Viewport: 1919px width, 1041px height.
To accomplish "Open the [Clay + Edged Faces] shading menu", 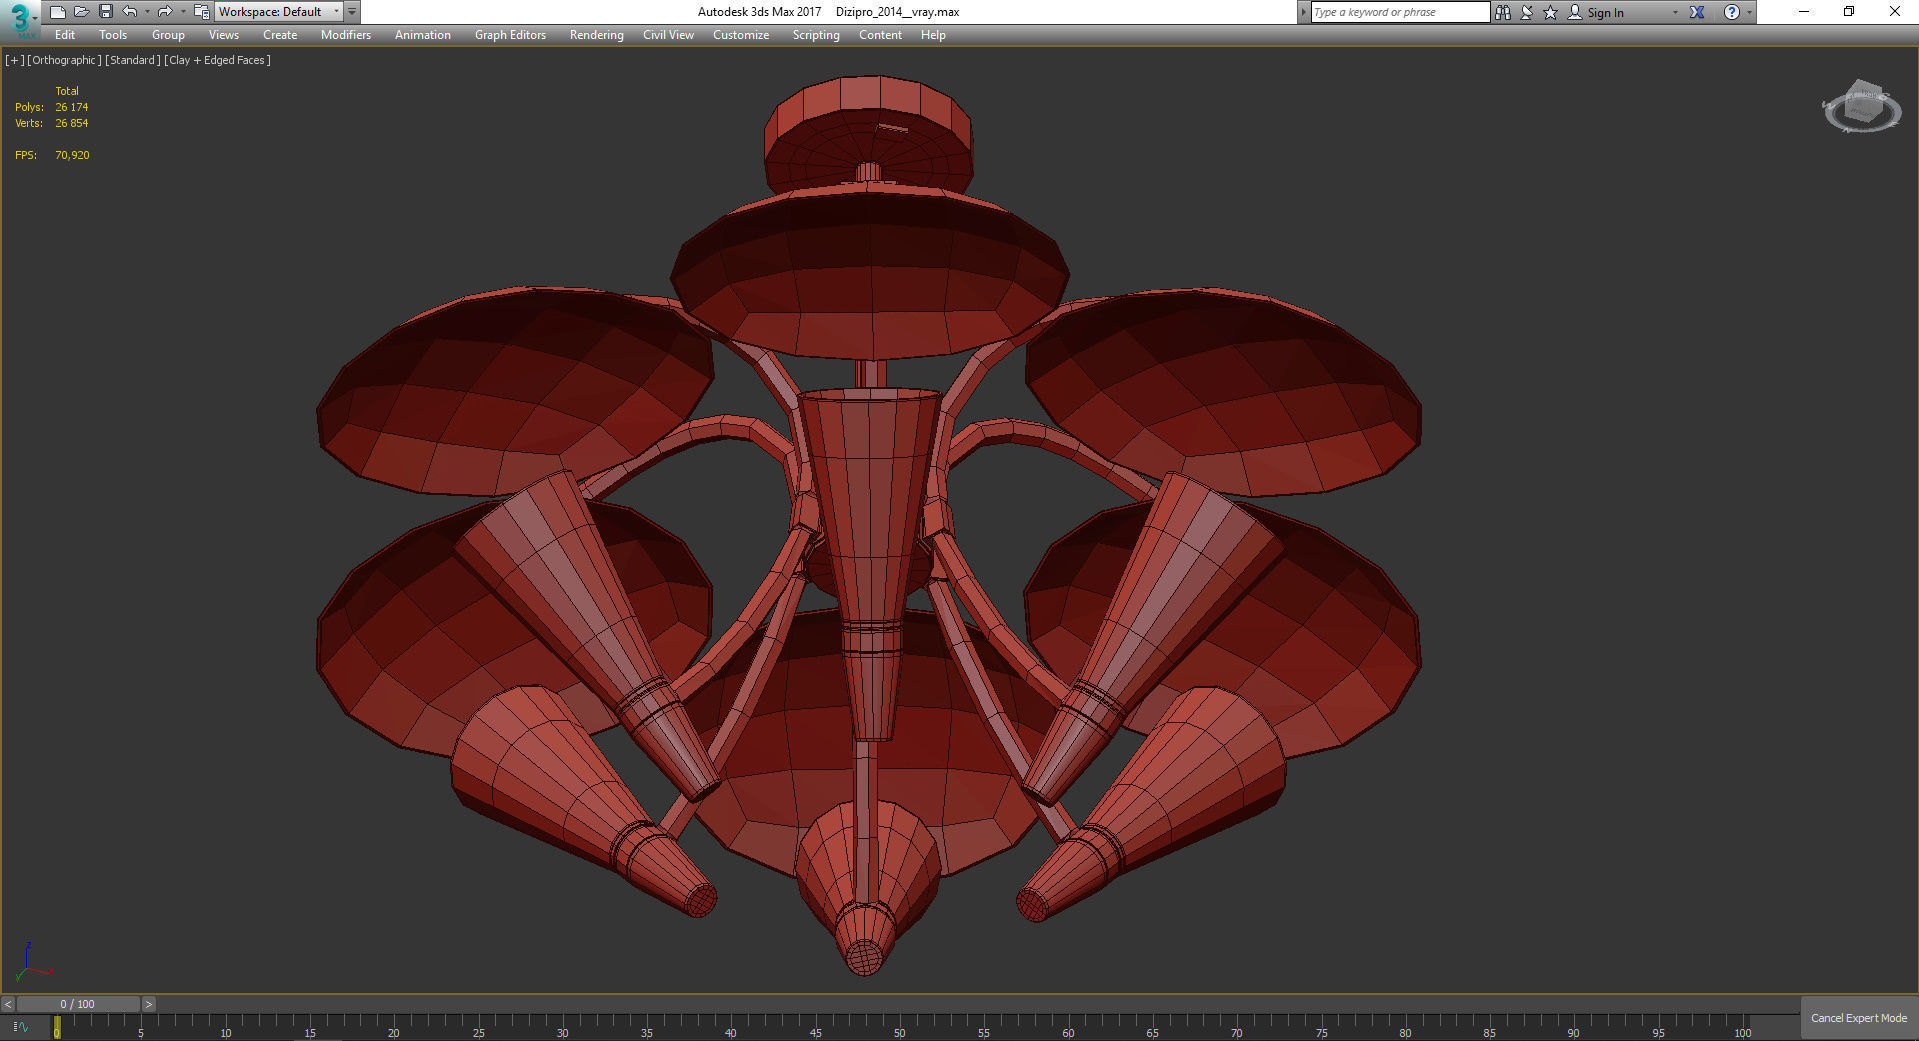I will (x=217, y=60).
